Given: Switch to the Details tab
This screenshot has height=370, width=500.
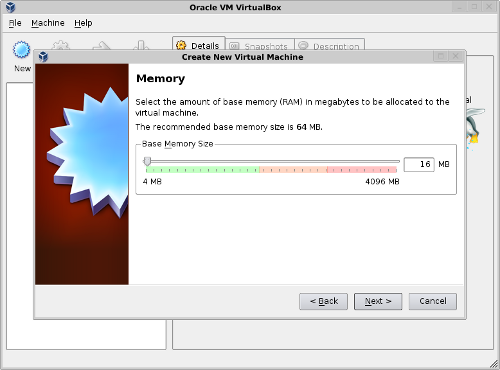Looking at the screenshot, I should (x=199, y=44).
